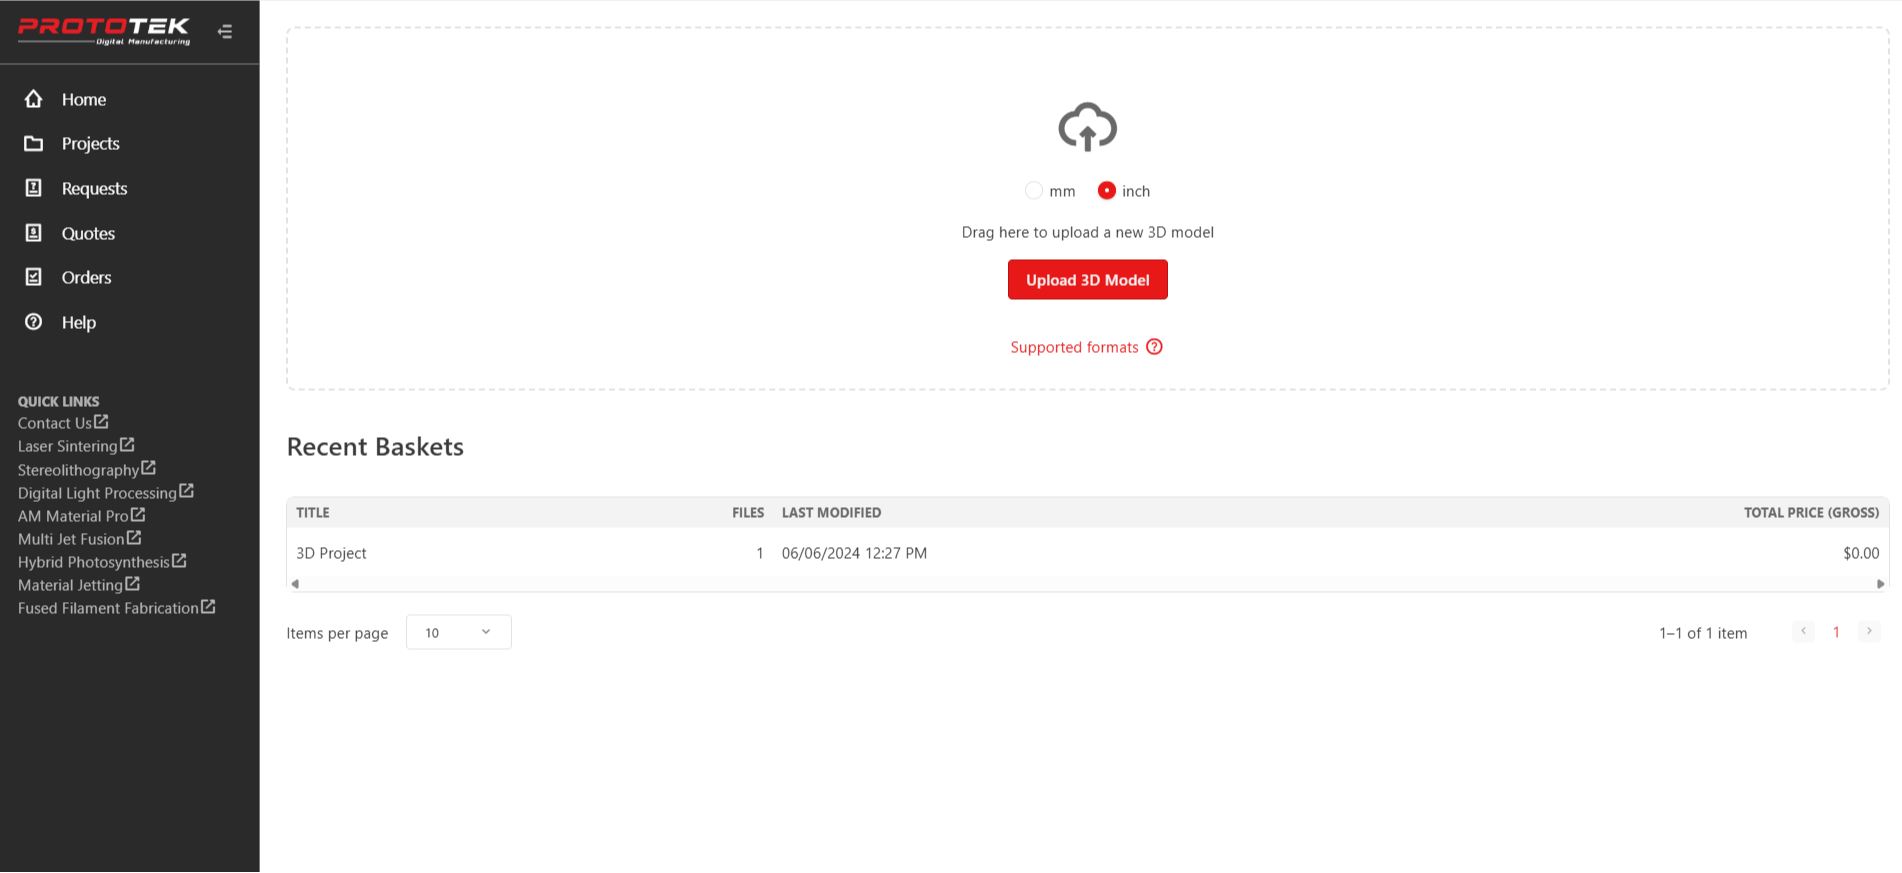Click the TOTAL PRICE (GROSS) column header
The image size is (1902, 873).
coord(1811,512)
